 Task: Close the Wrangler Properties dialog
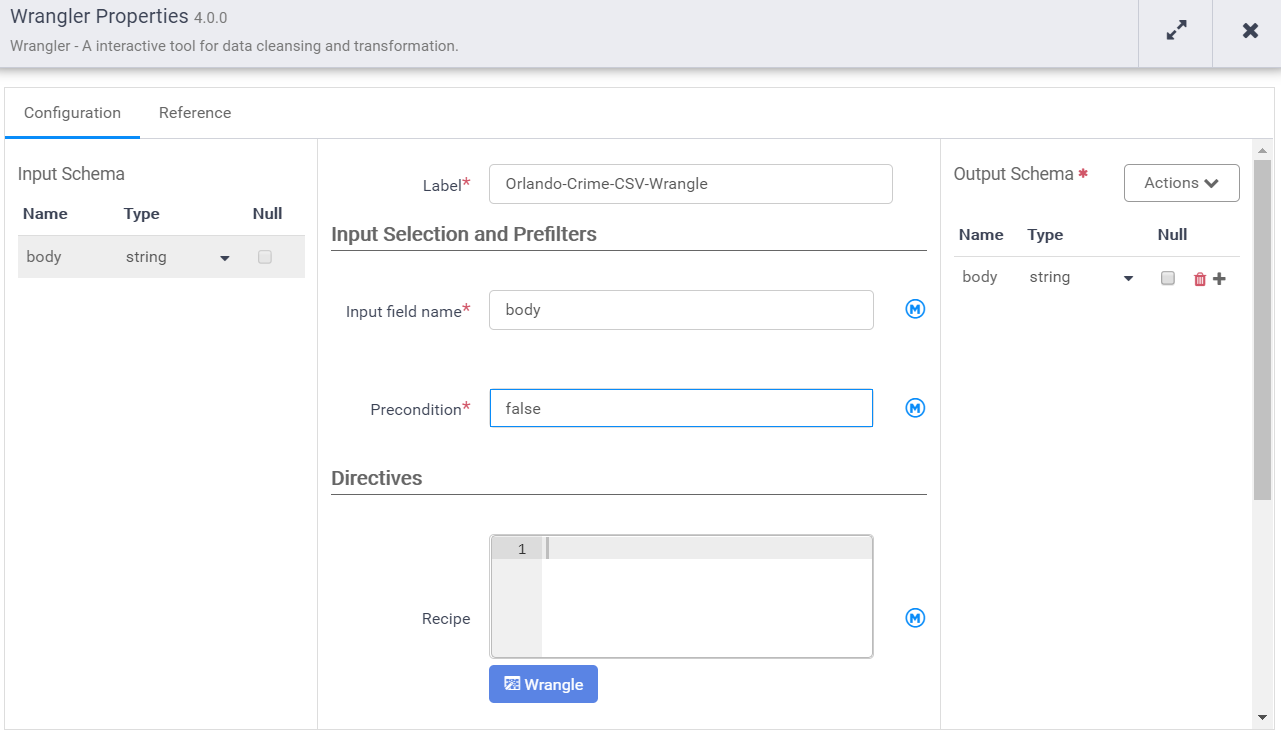click(x=1250, y=31)
